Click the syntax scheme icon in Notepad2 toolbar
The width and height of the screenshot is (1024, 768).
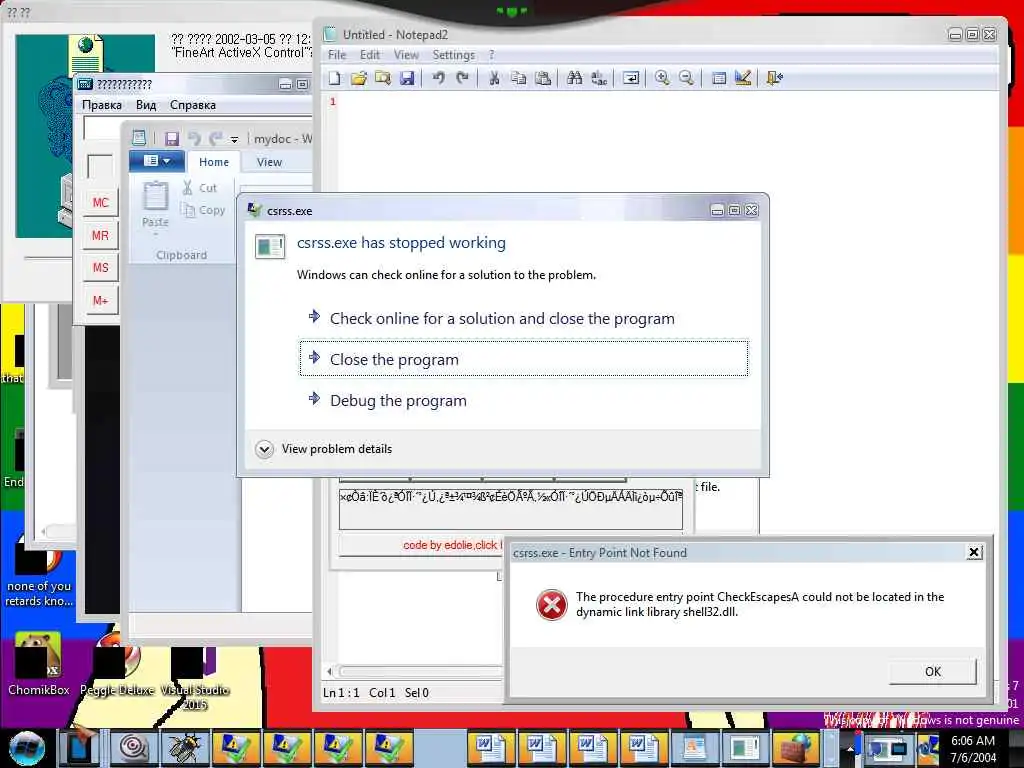[x=718, y=78]
